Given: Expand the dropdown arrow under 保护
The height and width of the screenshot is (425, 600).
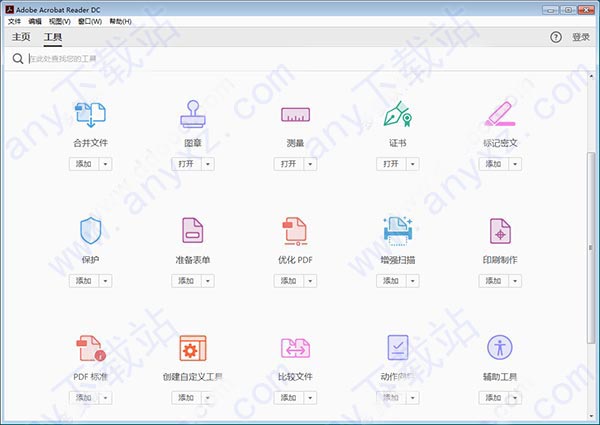Looking at the screenshot, I should (105, 281).
